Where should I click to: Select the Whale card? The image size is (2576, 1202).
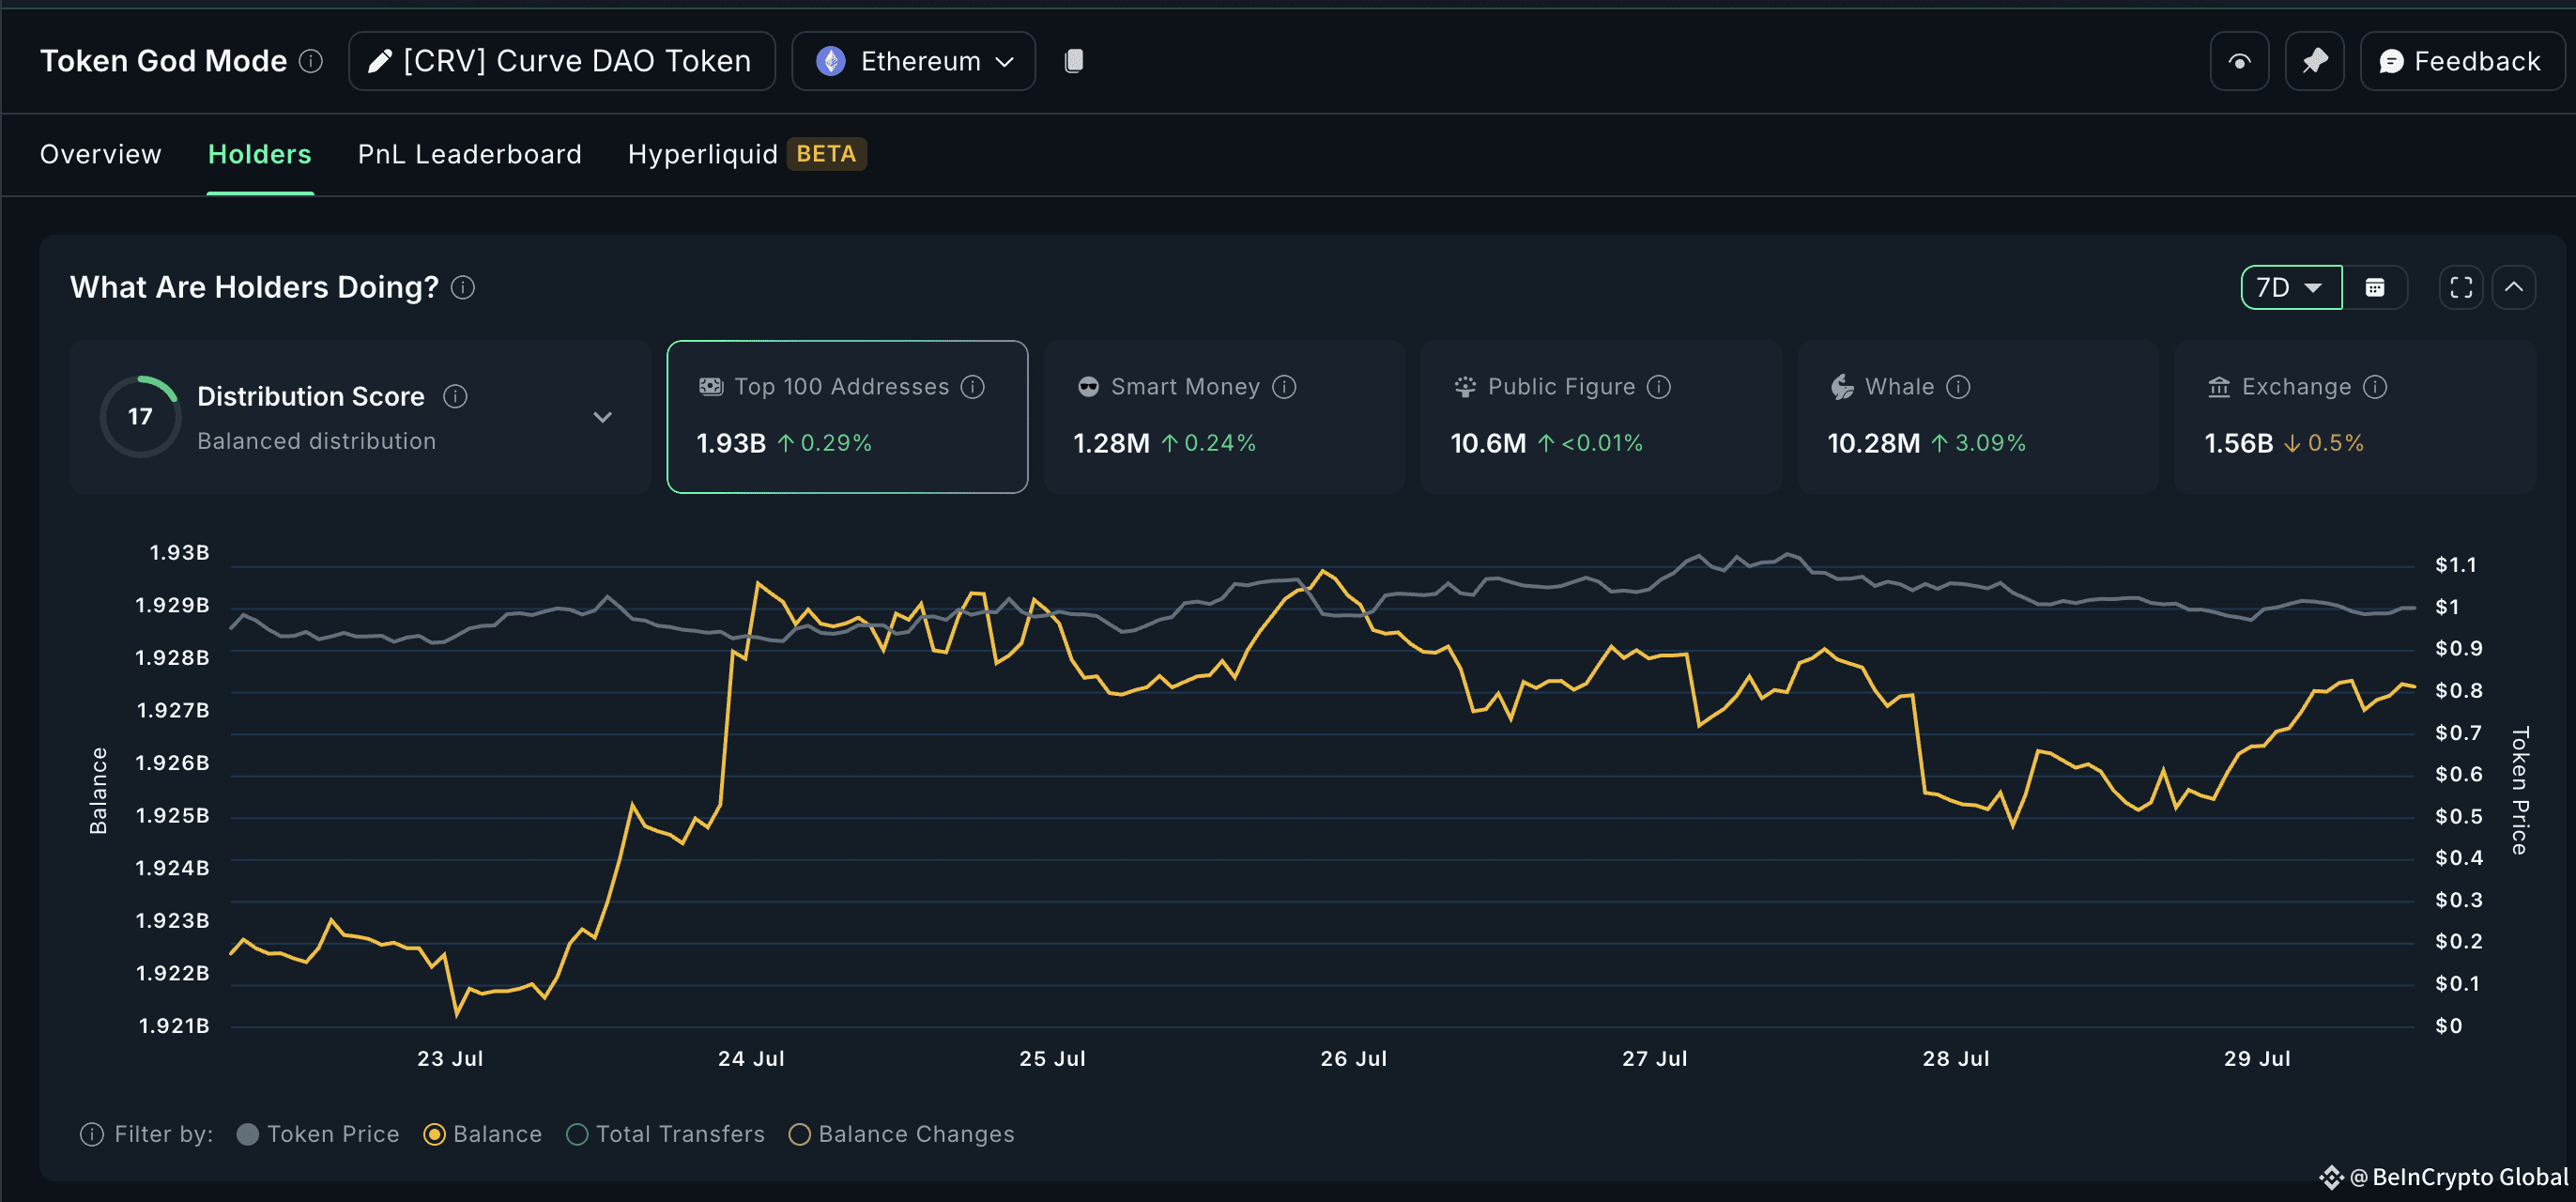1977,417
